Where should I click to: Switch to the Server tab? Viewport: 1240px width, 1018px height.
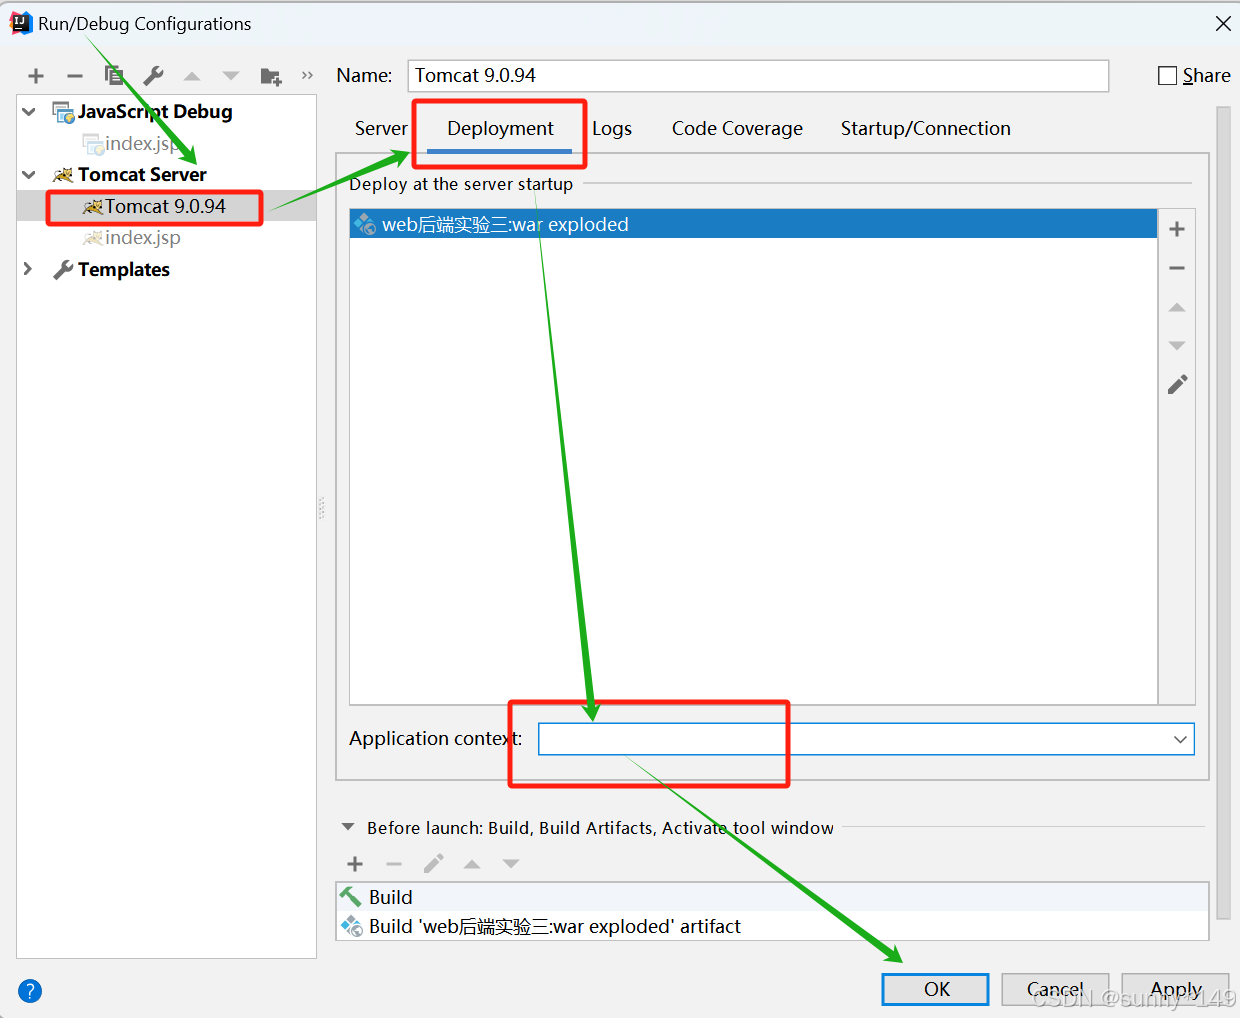(381, 128)
